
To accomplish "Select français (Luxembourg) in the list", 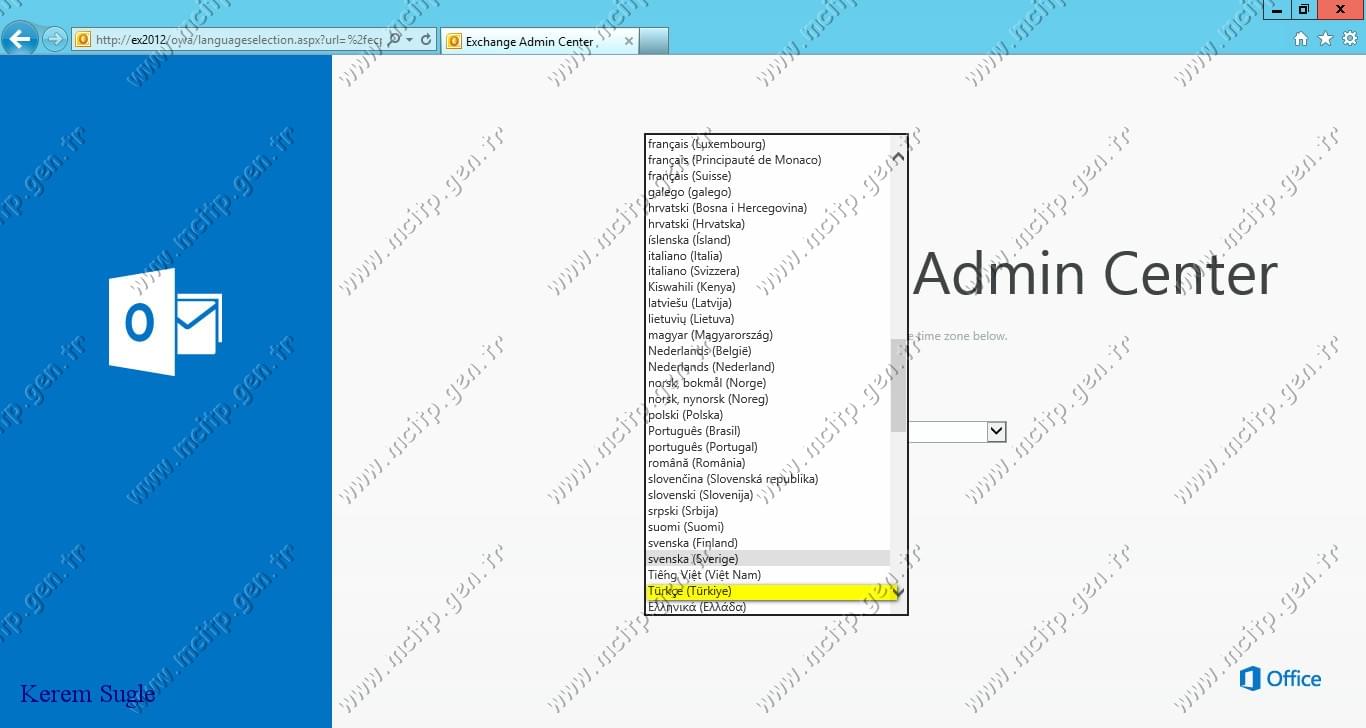I will coord(768,144).
